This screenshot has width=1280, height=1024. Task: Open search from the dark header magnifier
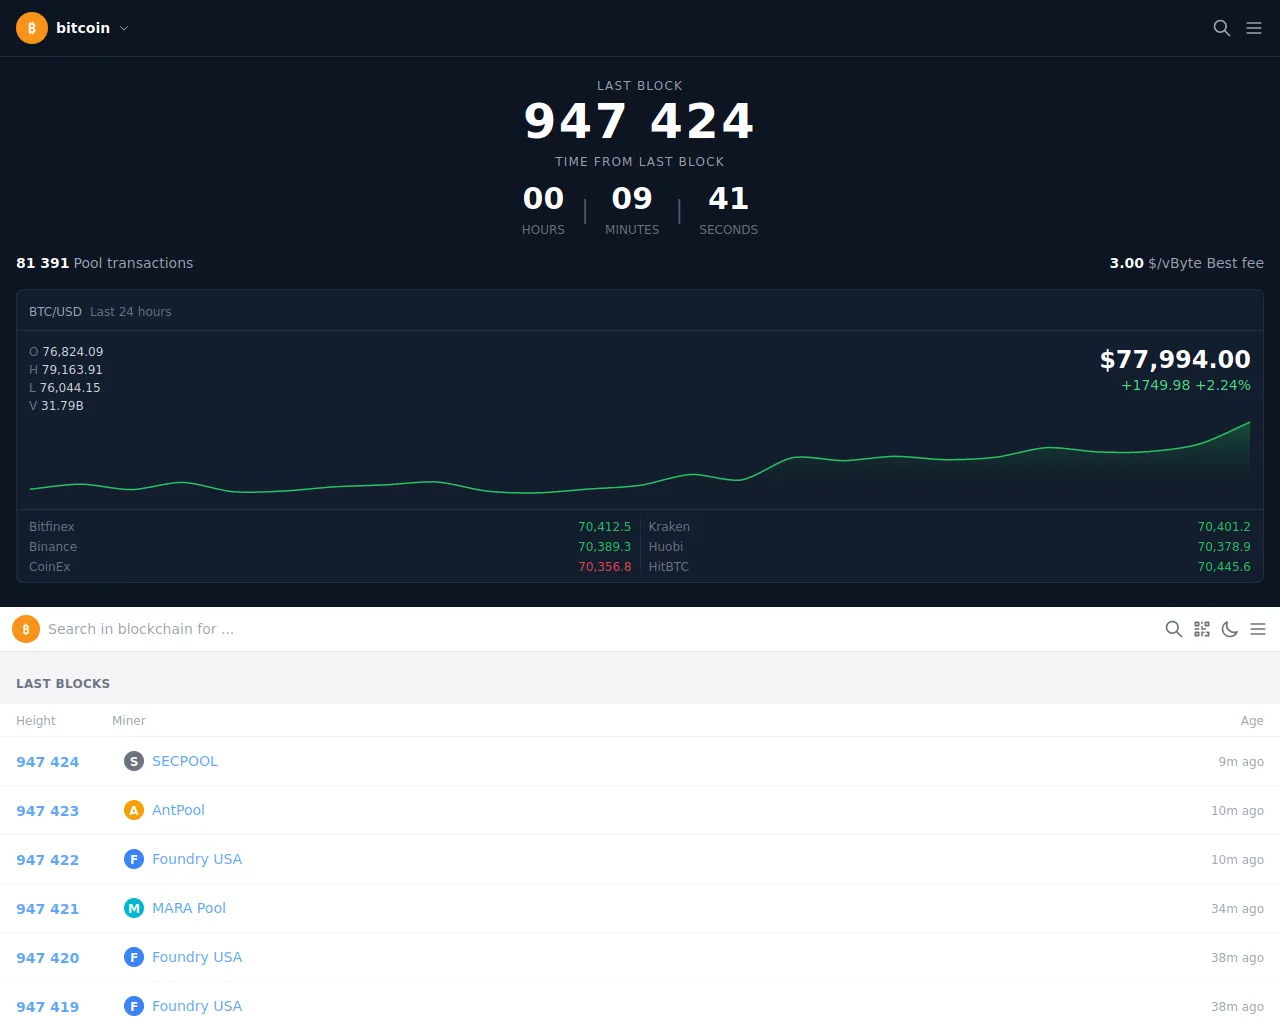coord(1222,28)
